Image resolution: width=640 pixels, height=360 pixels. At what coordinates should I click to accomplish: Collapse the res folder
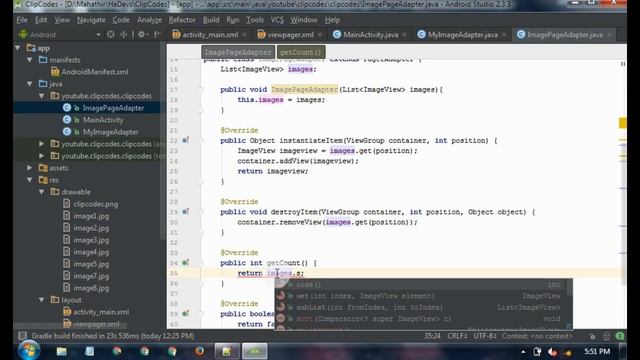pos(30,180)
